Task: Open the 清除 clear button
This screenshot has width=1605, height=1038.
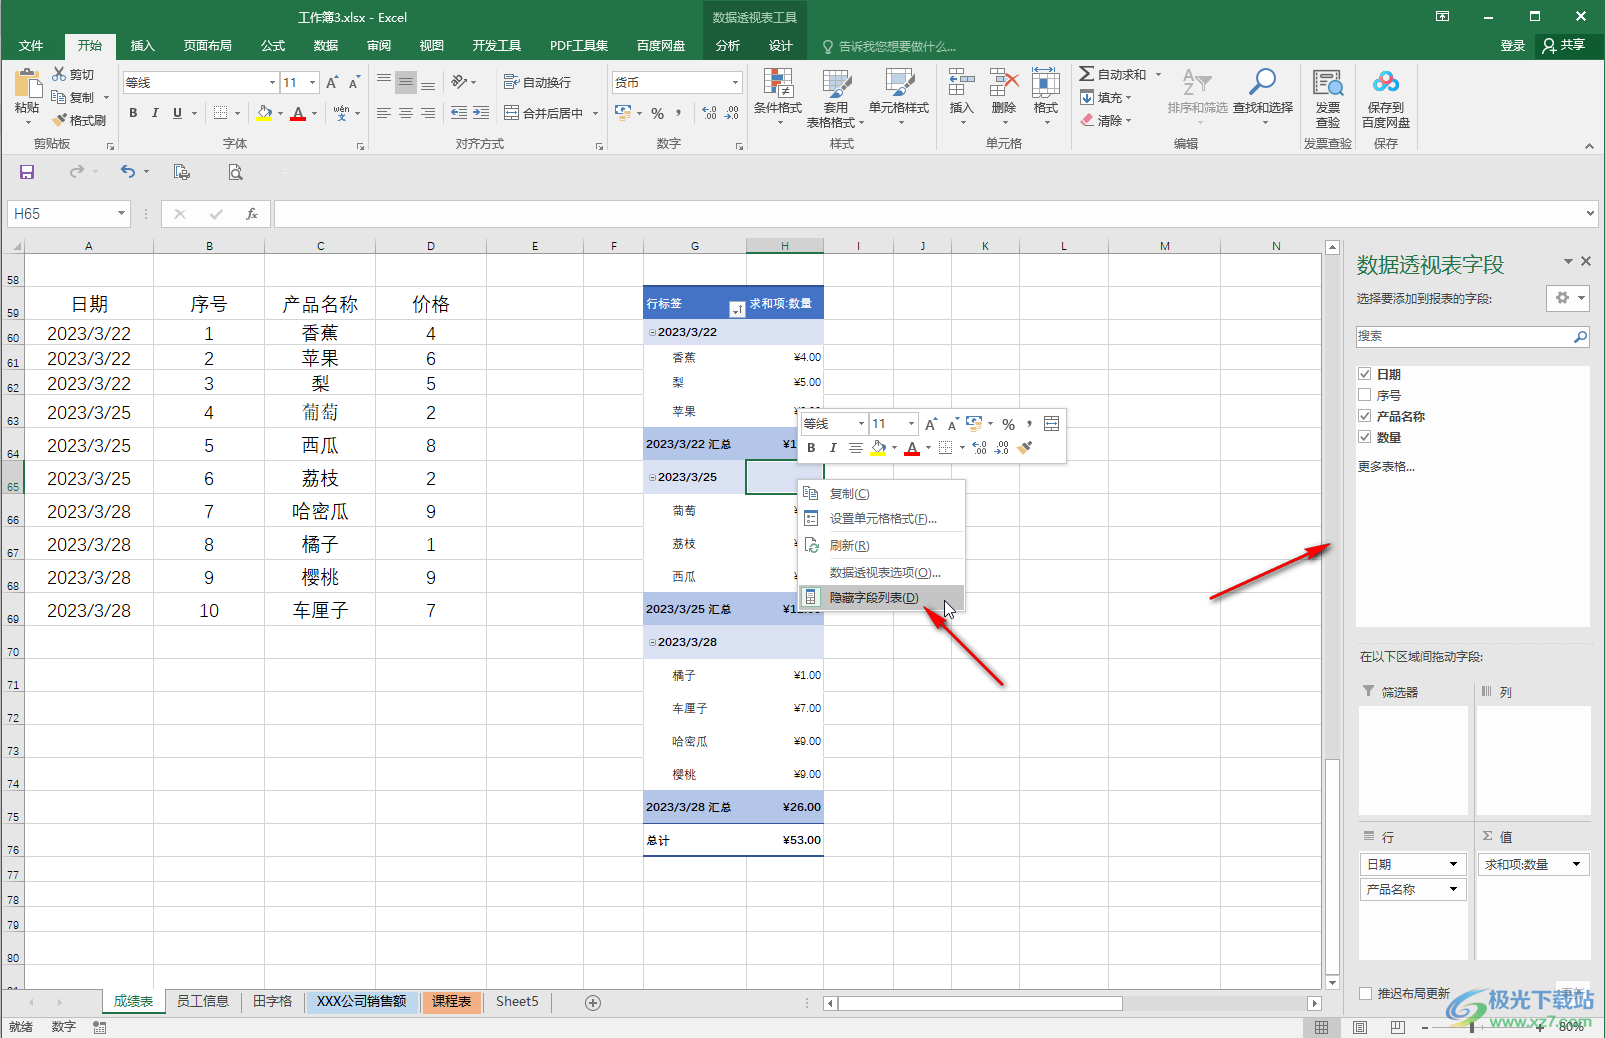Action: pos(1106,120)
